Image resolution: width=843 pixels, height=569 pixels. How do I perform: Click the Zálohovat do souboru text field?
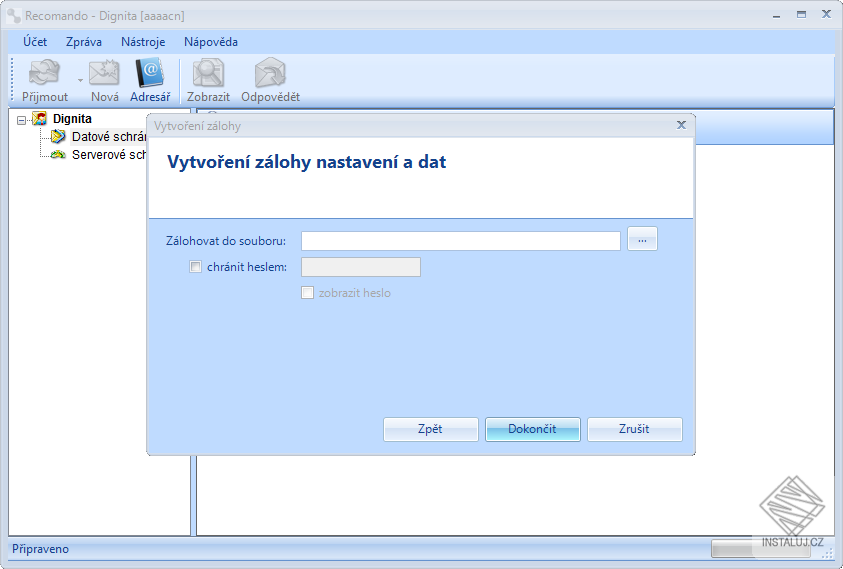[x=461, y=240]
